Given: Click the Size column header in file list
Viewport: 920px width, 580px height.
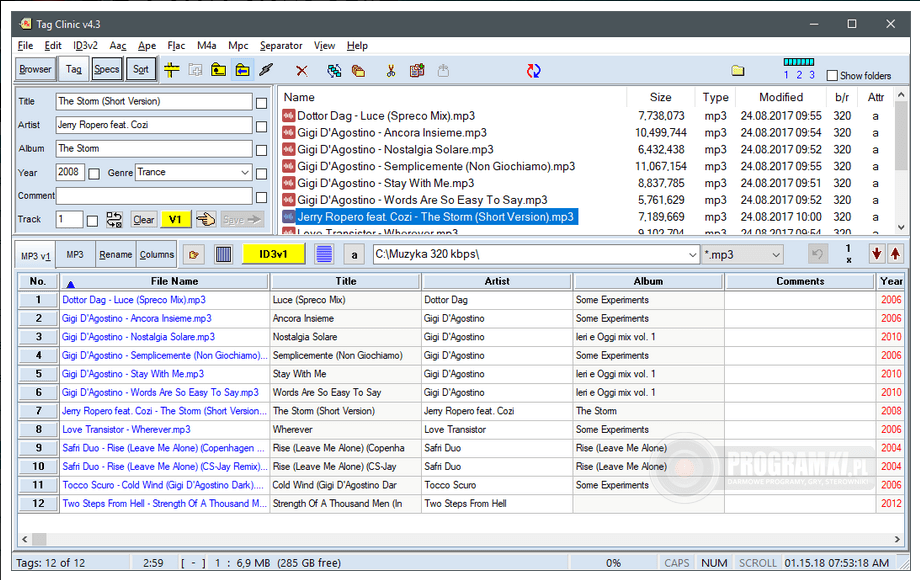Looking at the screenshot, I should pos(661,97).
